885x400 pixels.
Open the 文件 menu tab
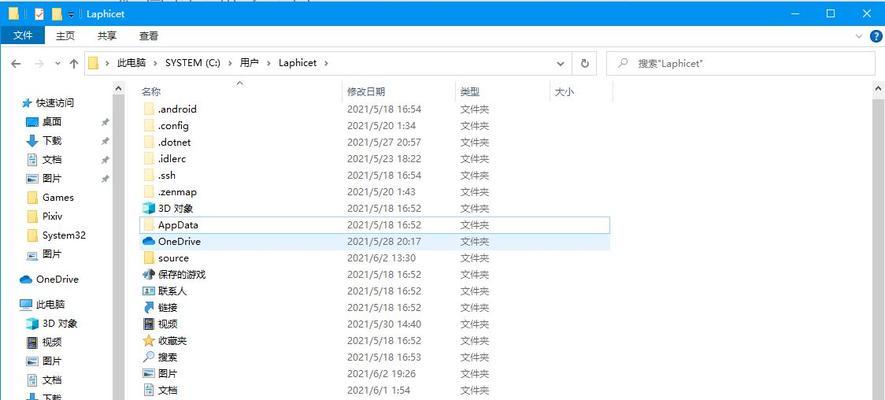(23, 36)
